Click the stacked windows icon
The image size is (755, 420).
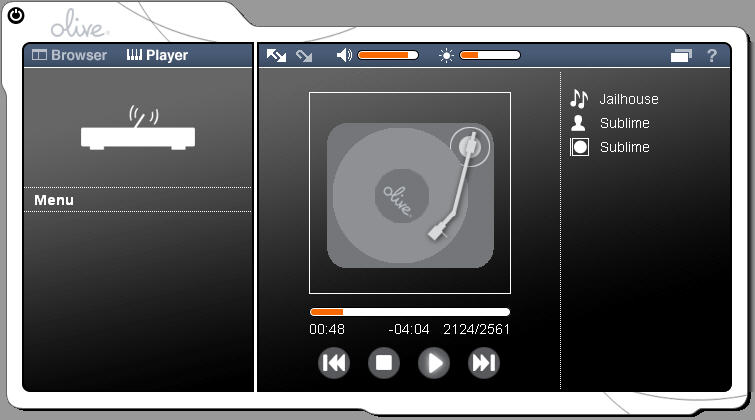[681, 56]
